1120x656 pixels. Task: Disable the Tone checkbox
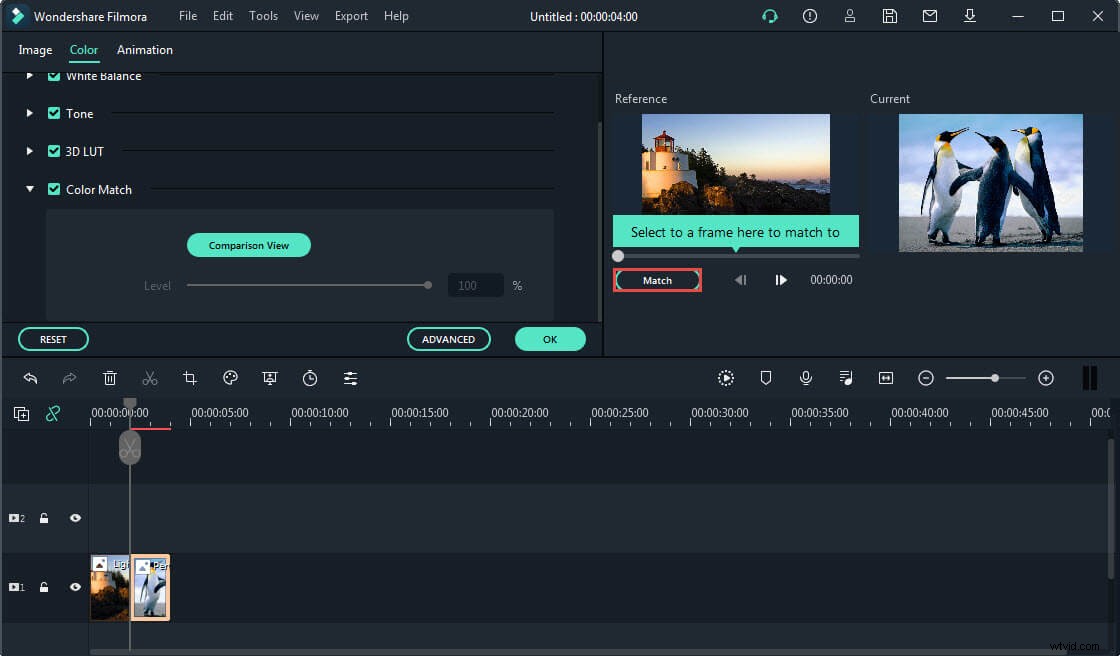(x=53, y=113)
